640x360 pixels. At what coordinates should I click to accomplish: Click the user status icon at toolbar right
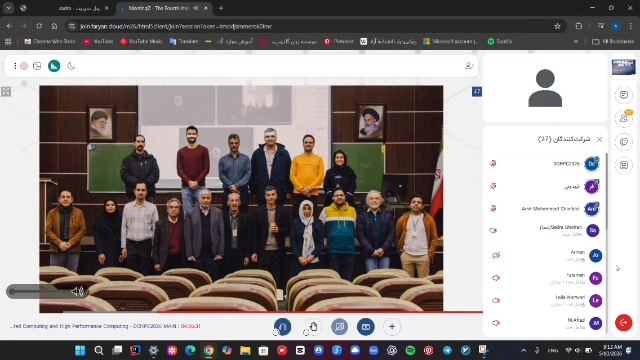click(469, 66)
